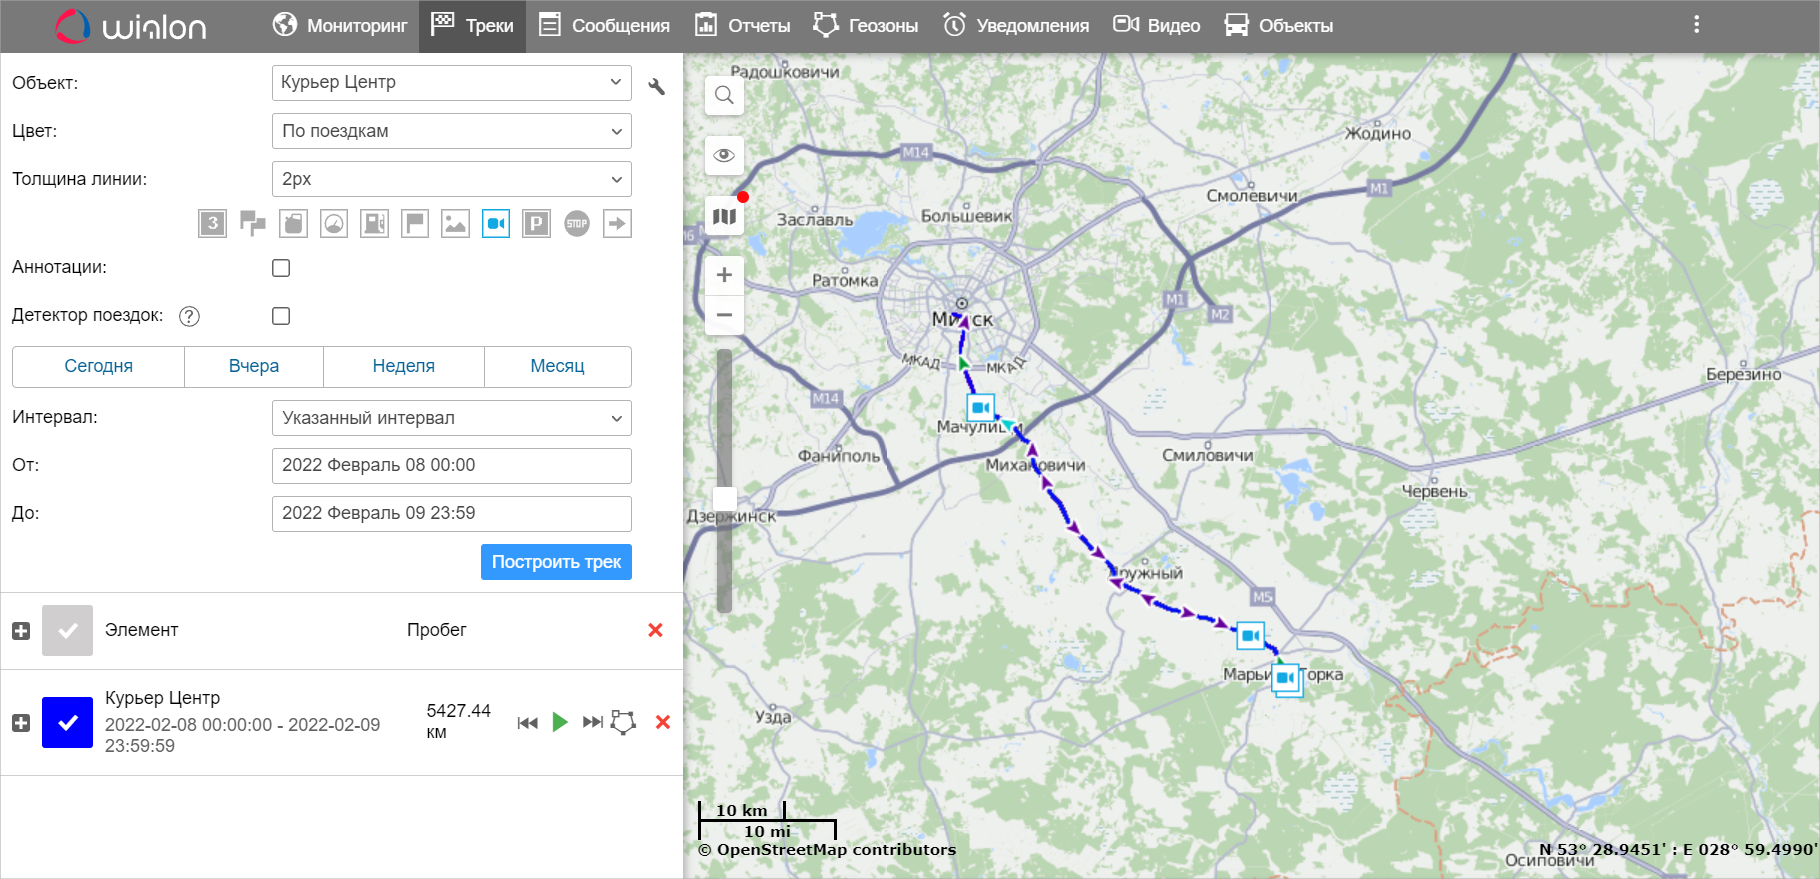Screen dimensions: 1820x879
Task: Click the Построить трек button
Action: pos(556,562)
